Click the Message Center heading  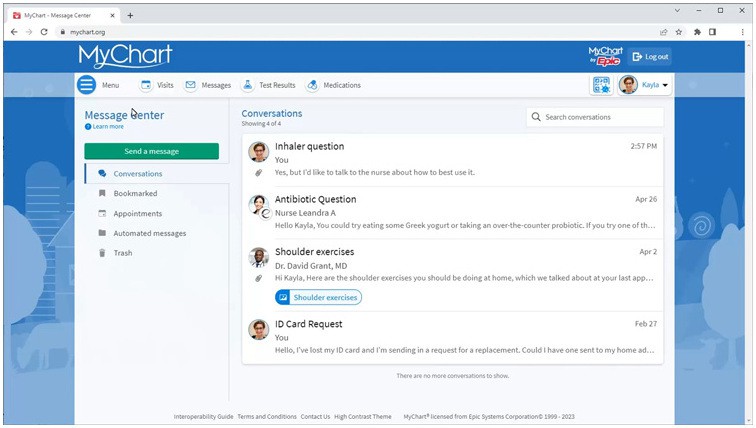click(x=124, y=115)
